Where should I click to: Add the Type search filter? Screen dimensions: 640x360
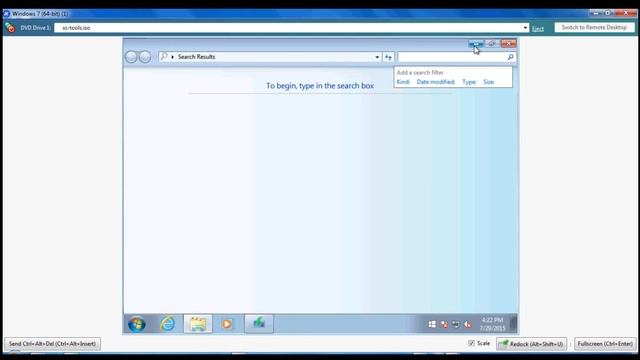pos(469,82)
